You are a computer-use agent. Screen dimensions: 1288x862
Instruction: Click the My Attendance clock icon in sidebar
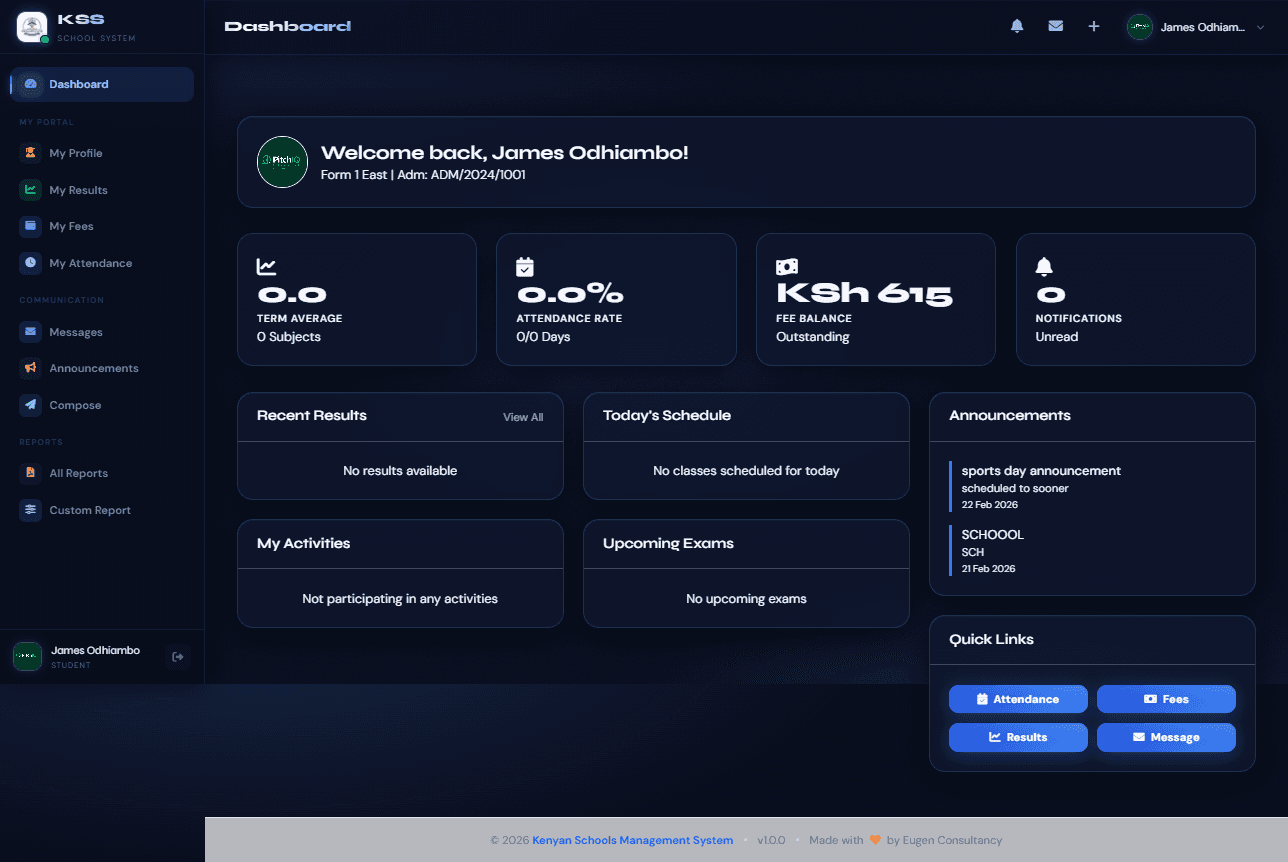coord(31,263)
